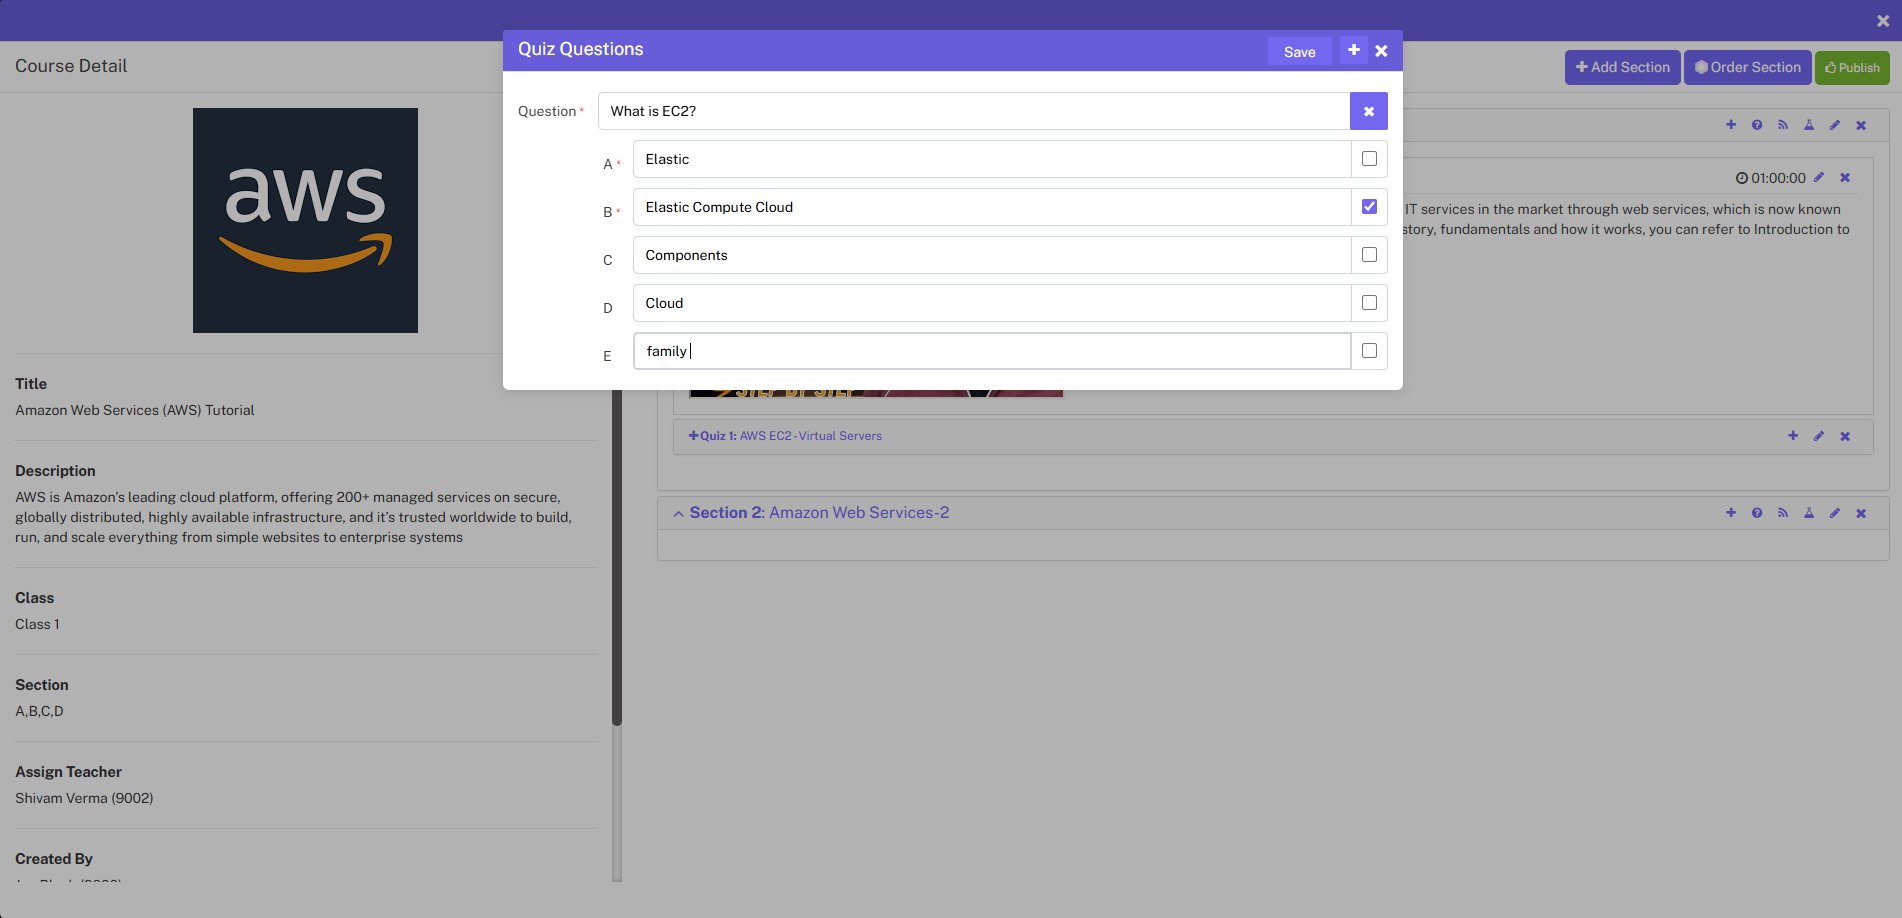The height and width of the screenshot is (918, 1902).
Task: Save the quiz questions
Action: 1299,52
